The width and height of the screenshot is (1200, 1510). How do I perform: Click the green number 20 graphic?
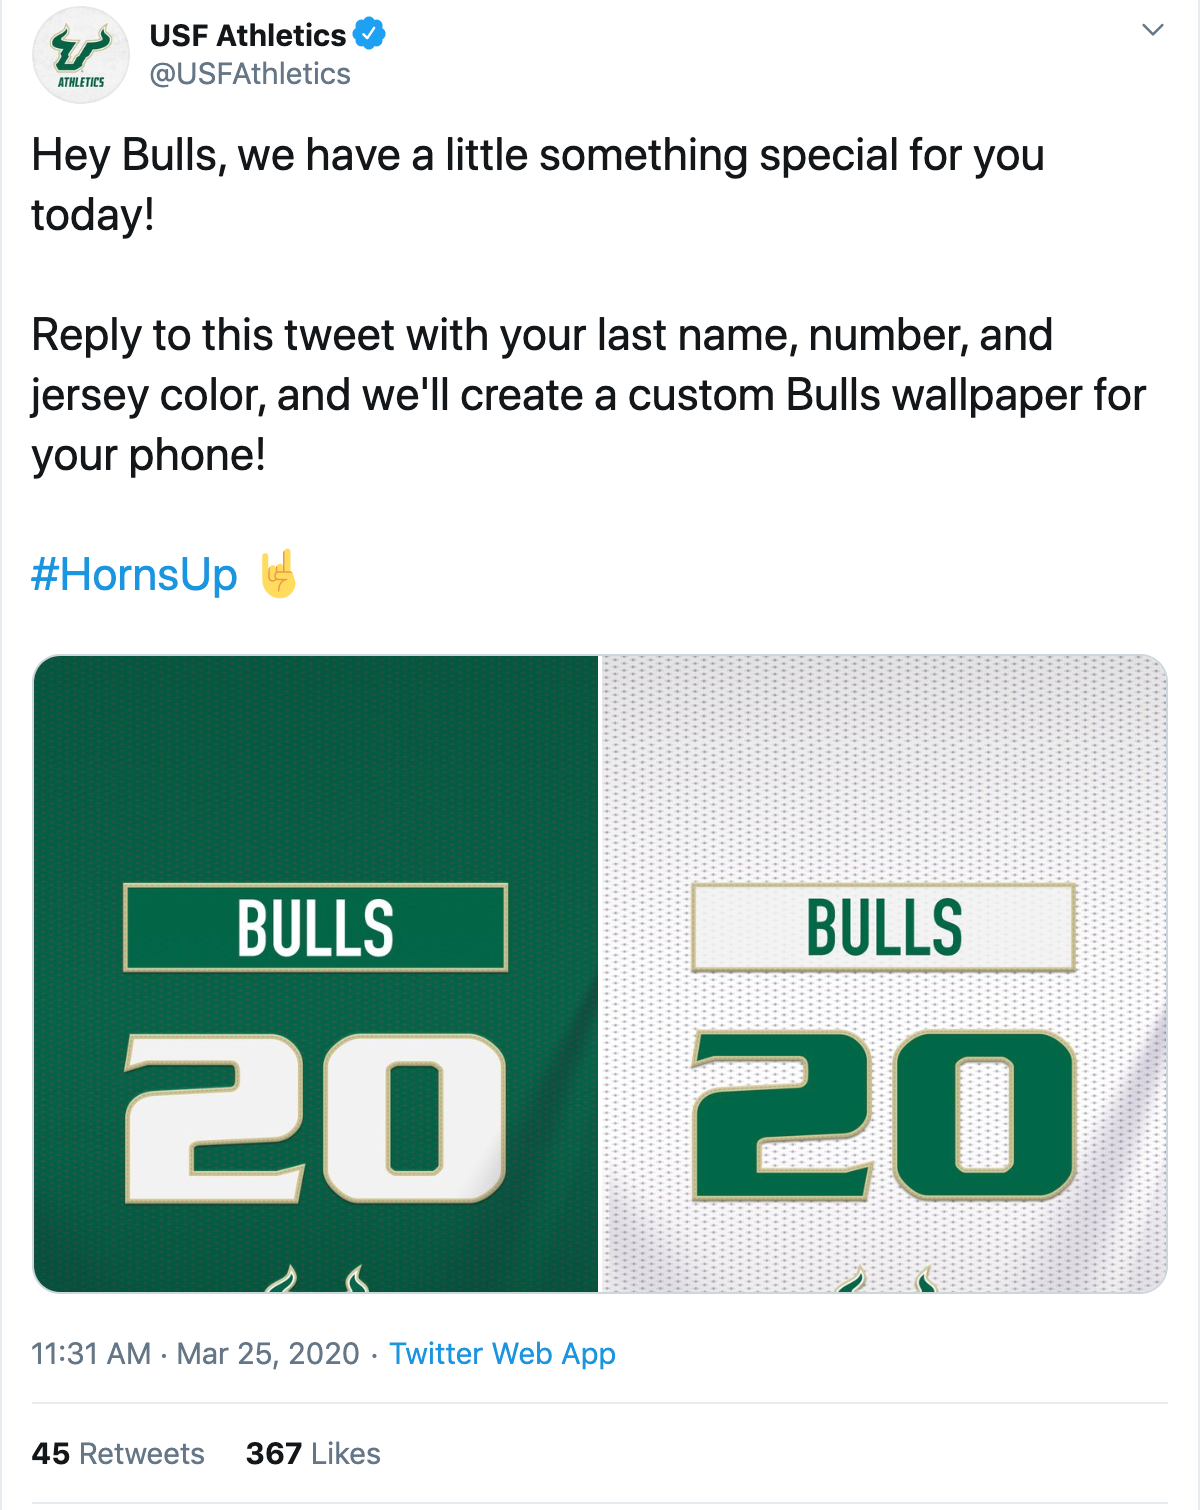click(x=884, y=1115)
